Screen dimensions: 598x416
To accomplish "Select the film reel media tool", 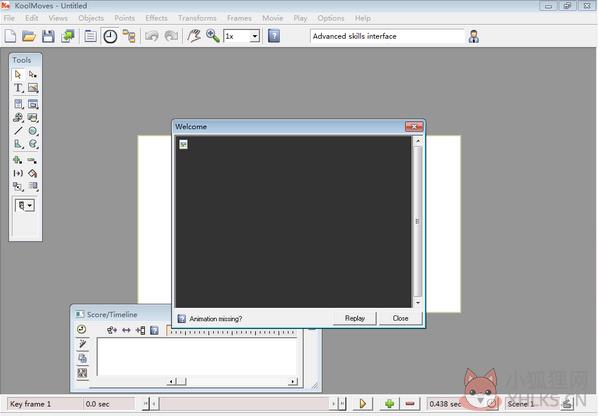I will click(18, 117).
